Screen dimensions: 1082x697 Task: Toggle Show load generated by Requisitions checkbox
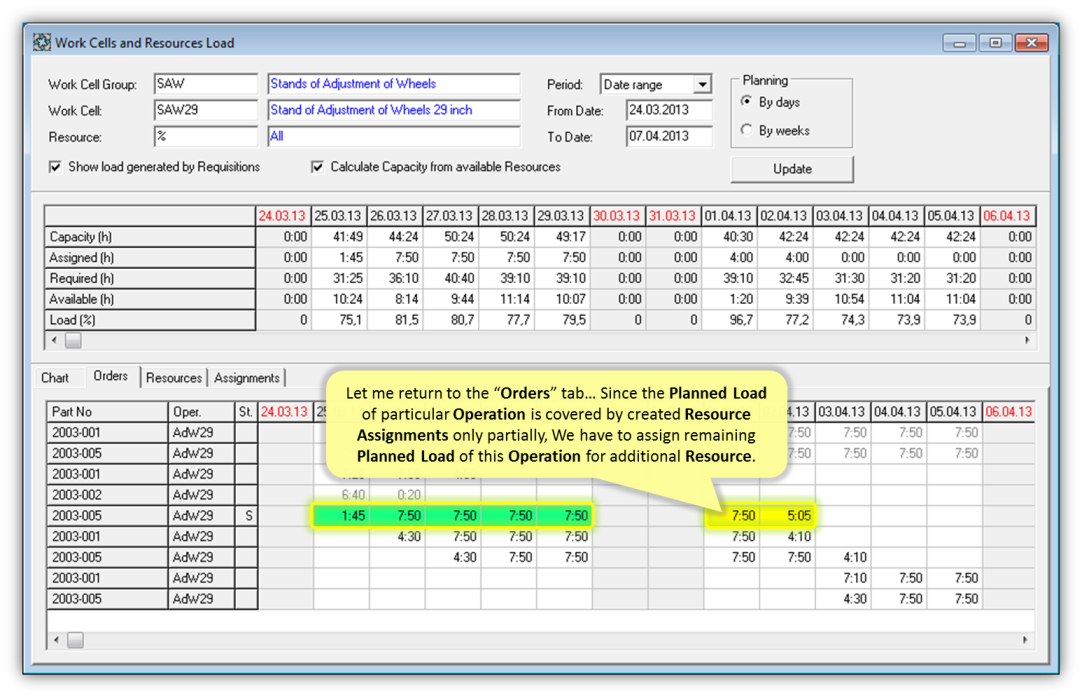(55, 167)
